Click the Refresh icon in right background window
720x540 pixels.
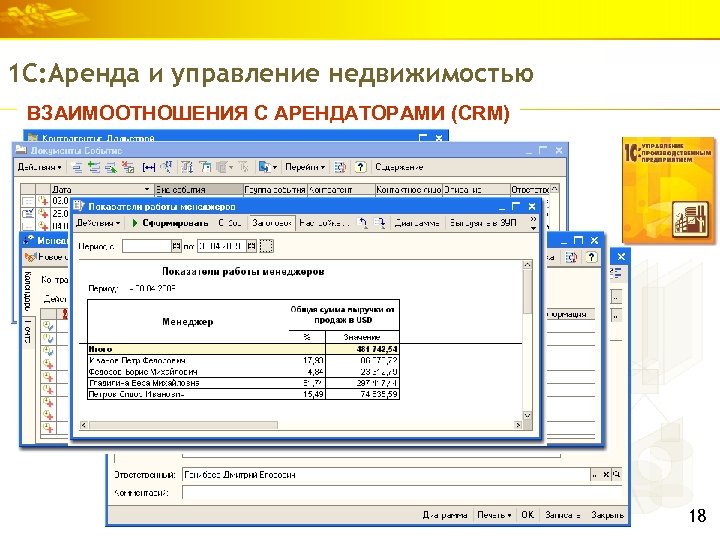click(571, 258)
